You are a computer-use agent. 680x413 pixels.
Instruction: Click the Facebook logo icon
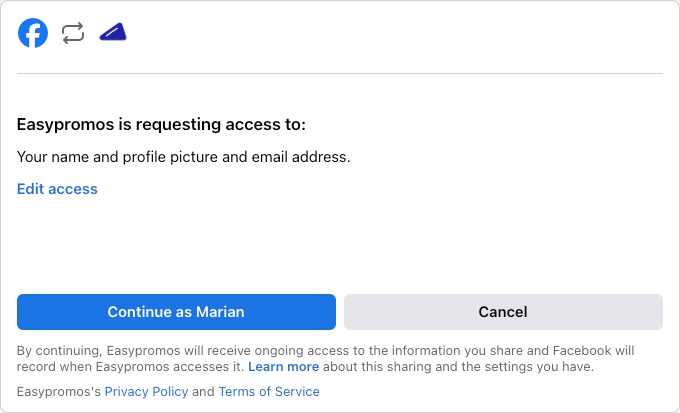point(33,33)
